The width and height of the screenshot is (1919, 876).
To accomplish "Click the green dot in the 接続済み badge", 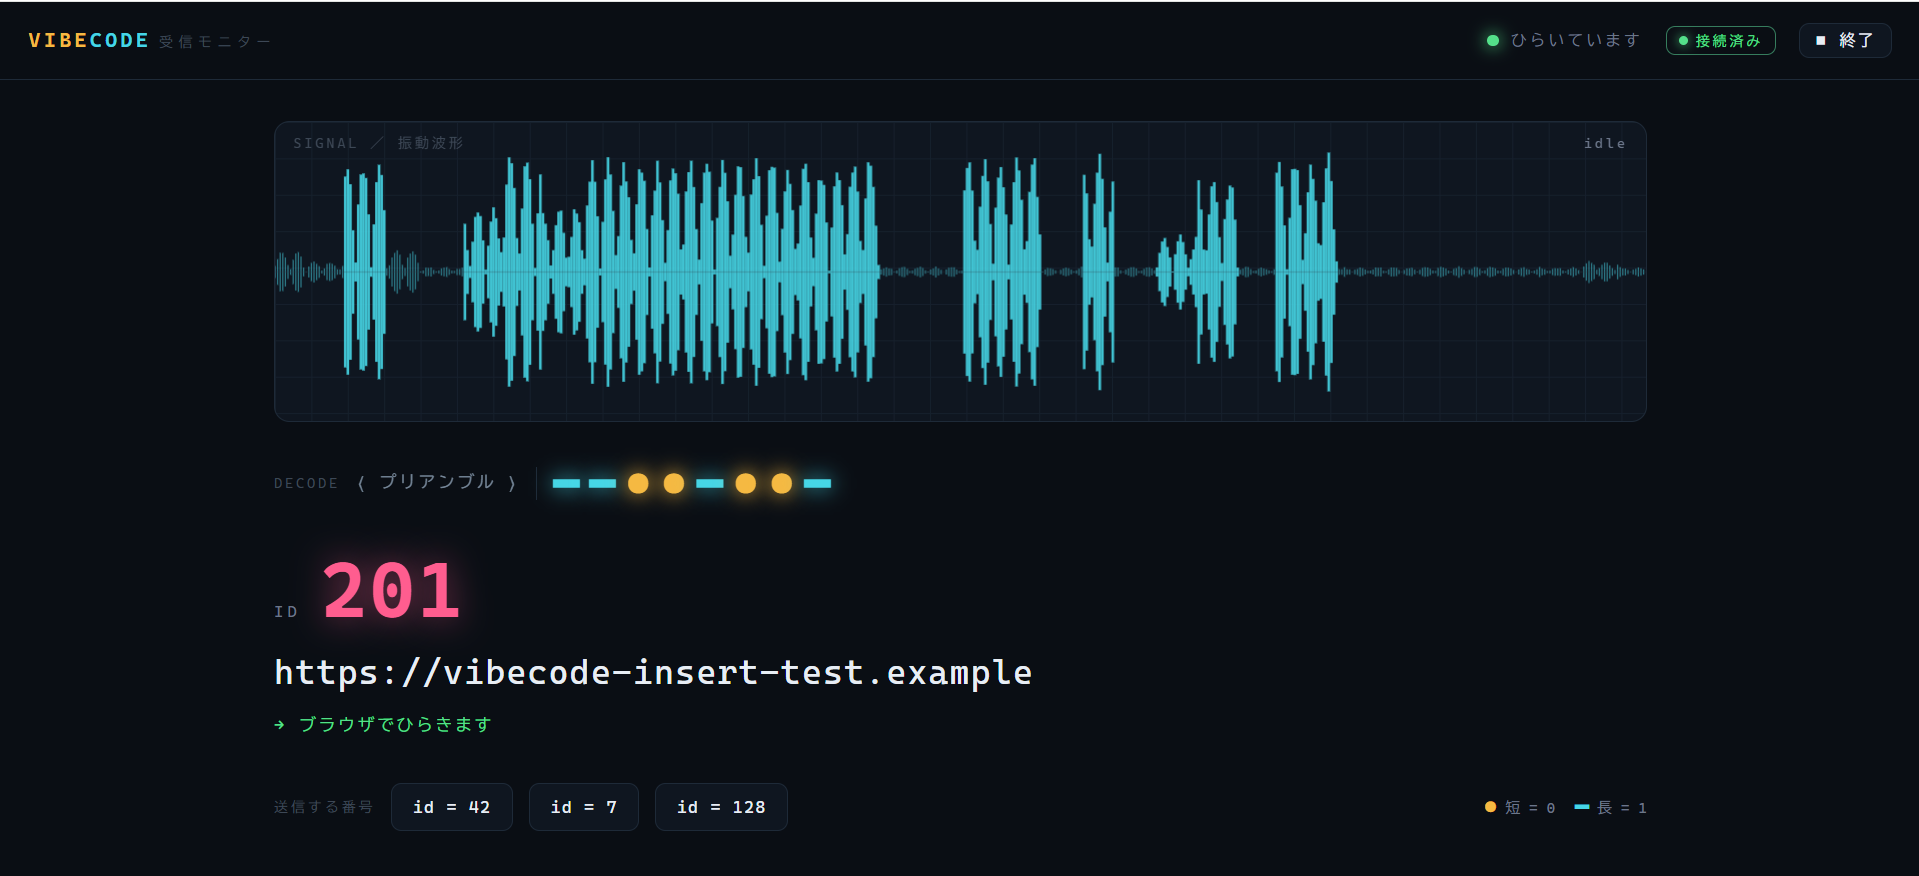I will pyautogui.click(x=1683, y=41).
